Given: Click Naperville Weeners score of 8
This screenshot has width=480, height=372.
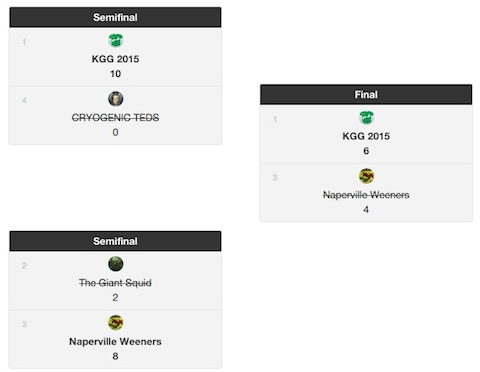Looking at the screenshot, I should coord(115,356).
